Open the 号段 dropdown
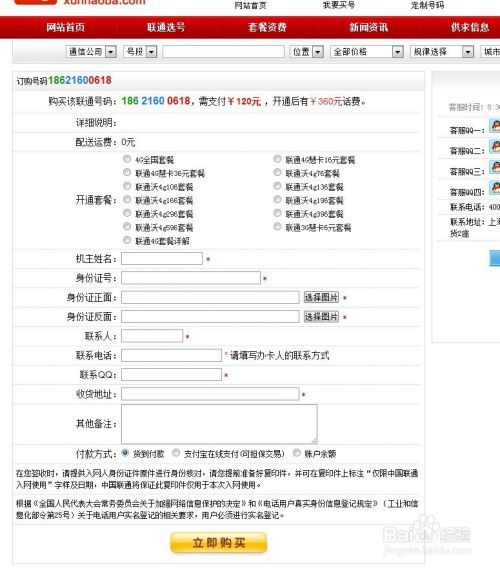Image resolution: width=500 pixels, height=568 pixels. tap(140, 52)
